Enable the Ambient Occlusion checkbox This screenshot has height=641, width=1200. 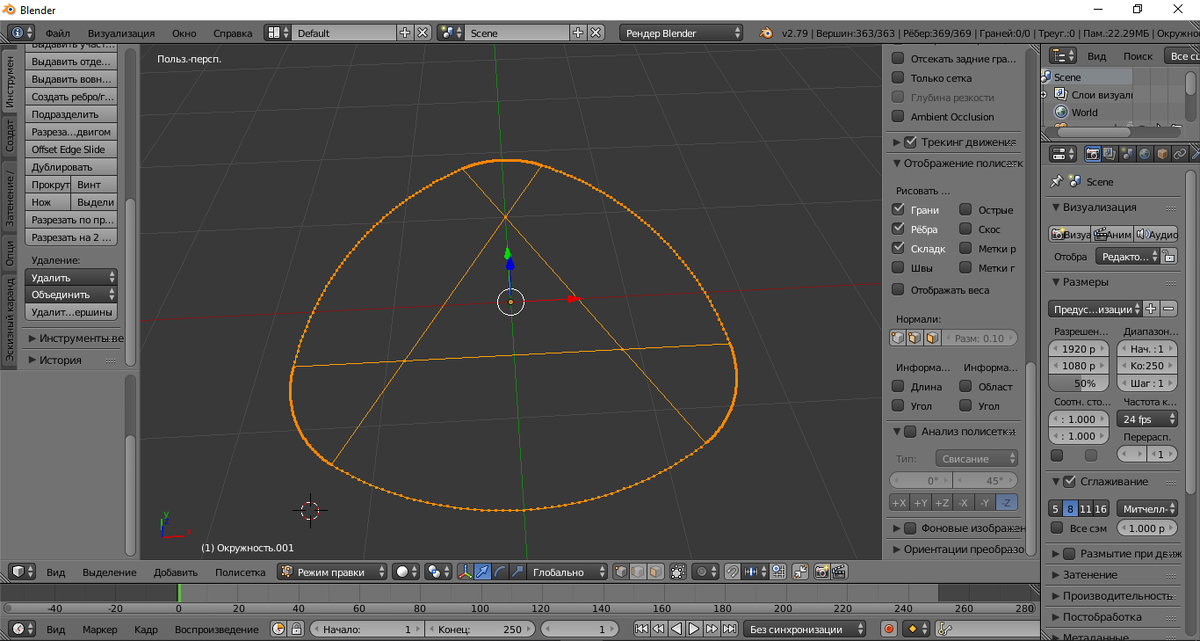898,117
